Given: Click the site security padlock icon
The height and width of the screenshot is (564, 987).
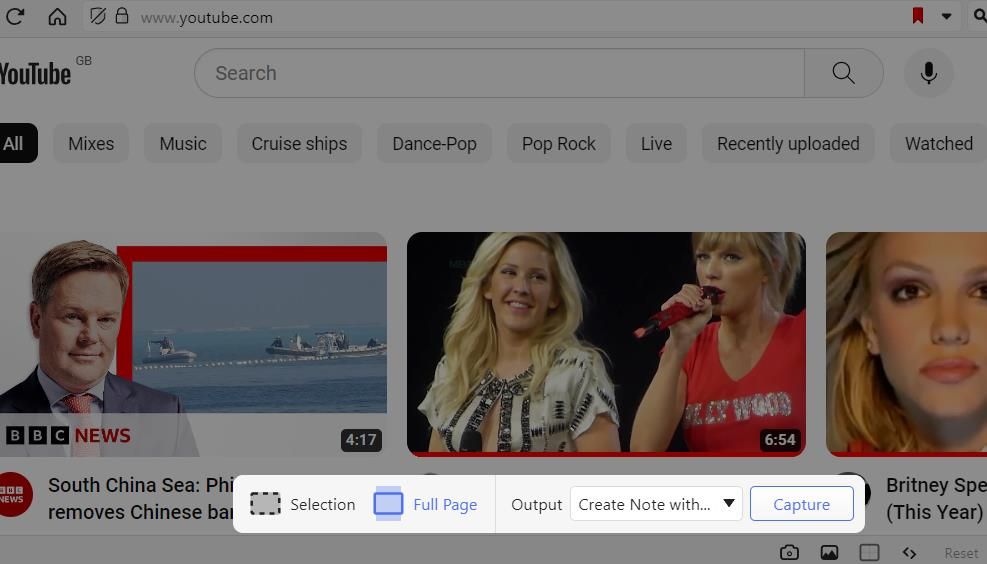Looking at the screenshot, I should tap(122, 17).
